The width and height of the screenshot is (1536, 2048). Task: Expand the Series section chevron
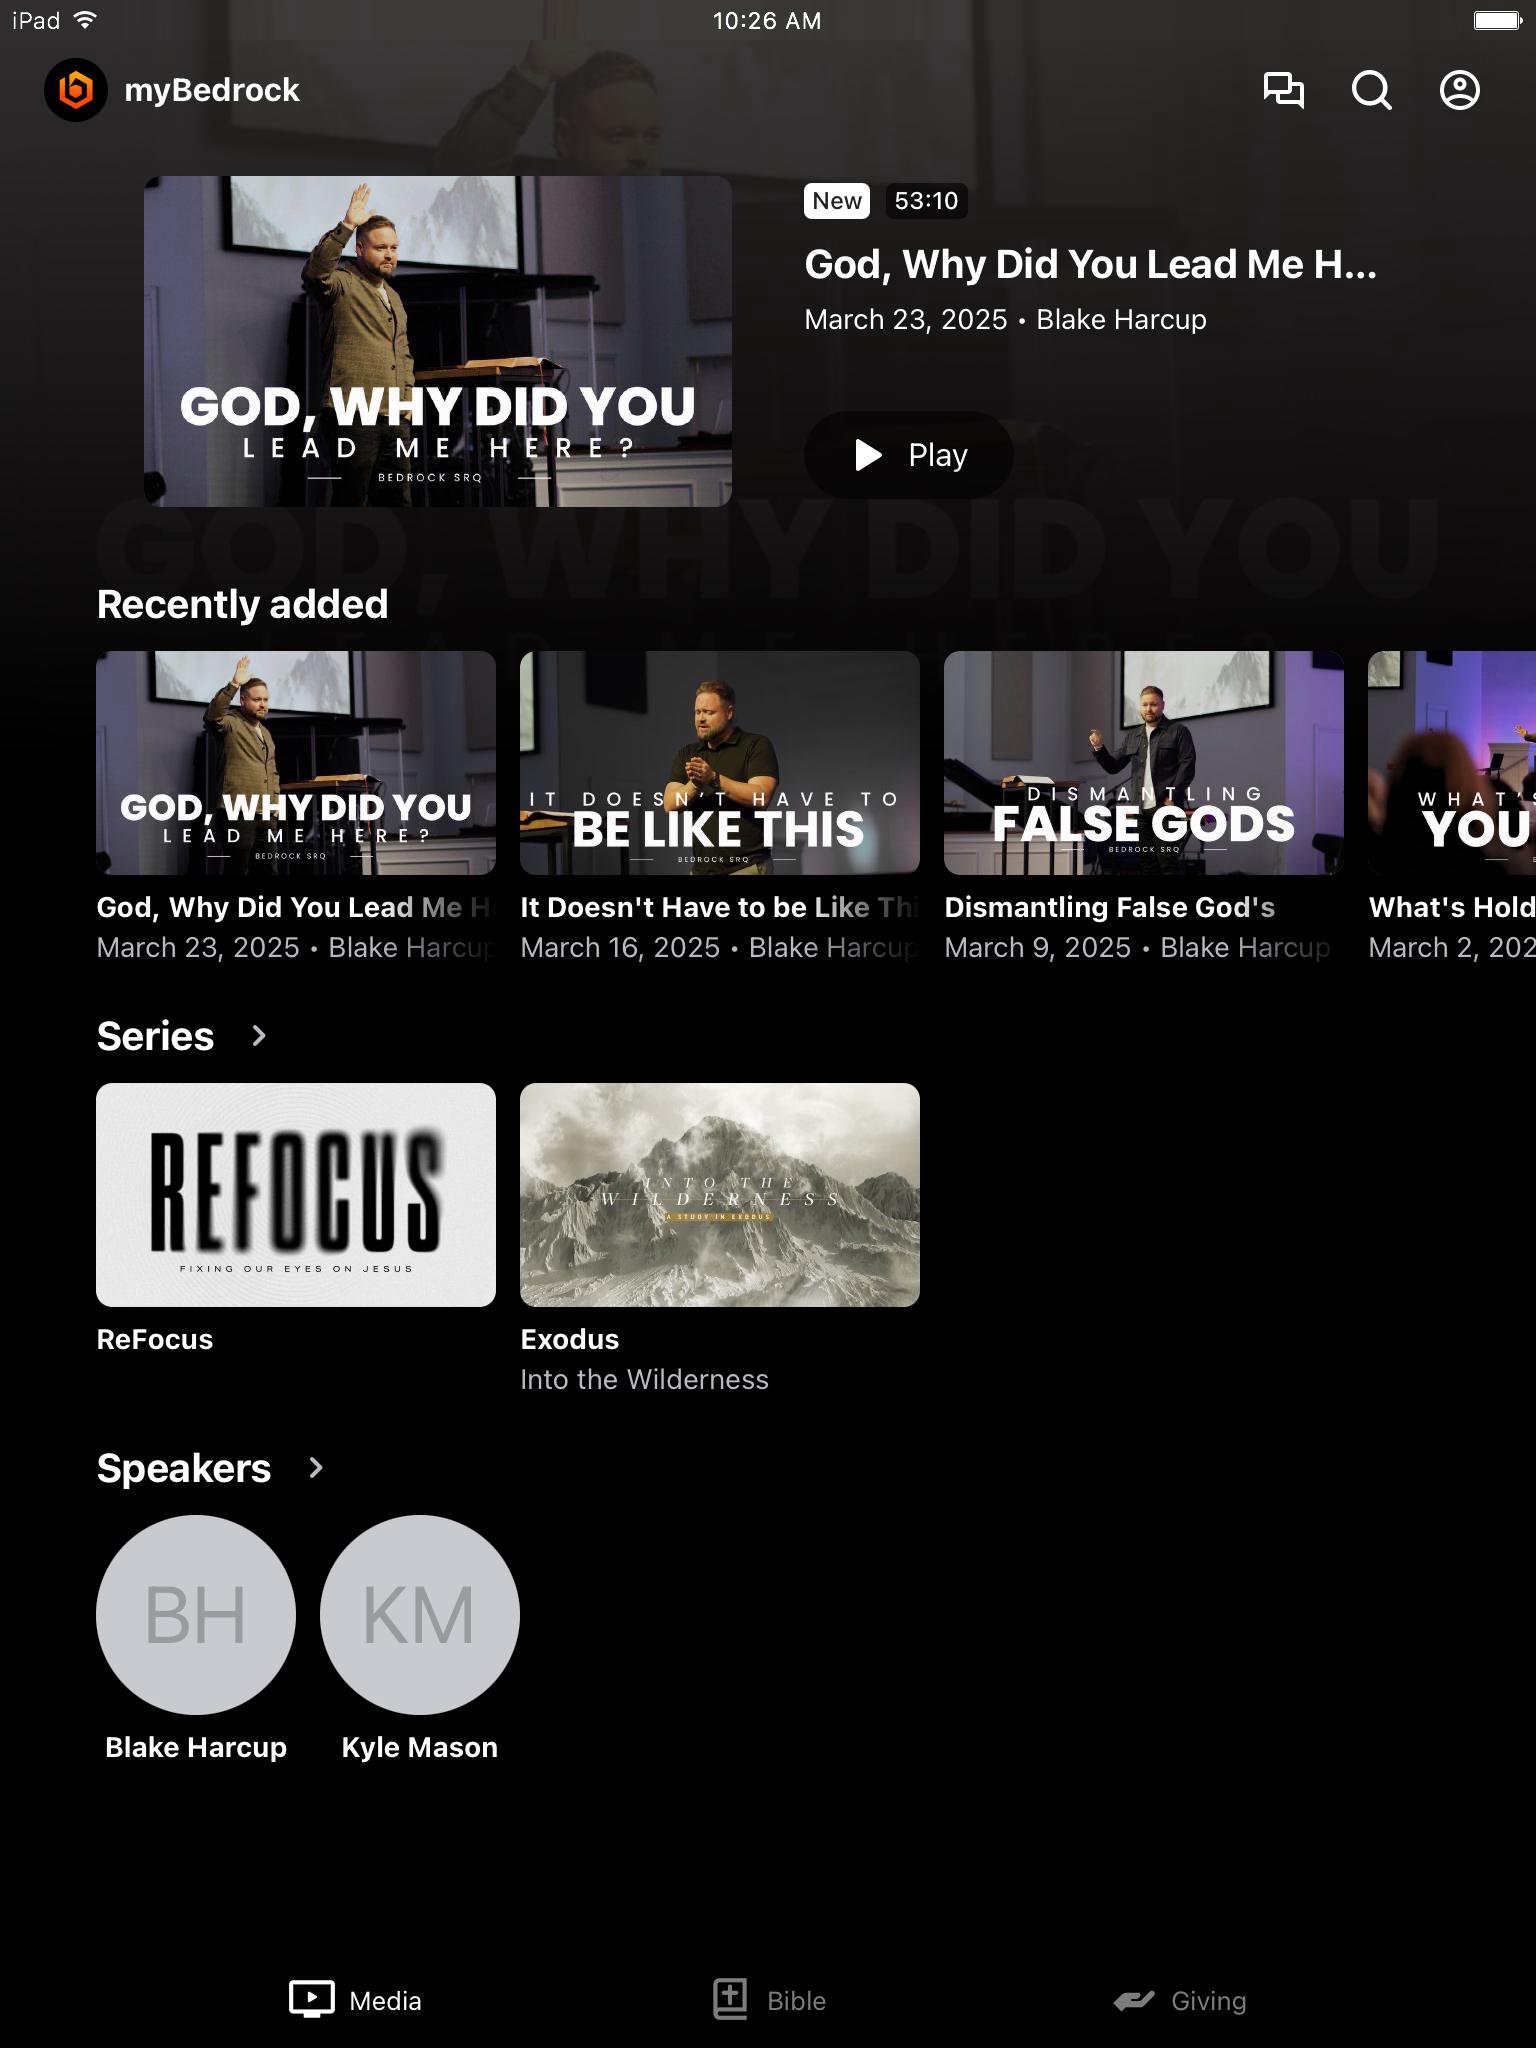[259, 1035]
